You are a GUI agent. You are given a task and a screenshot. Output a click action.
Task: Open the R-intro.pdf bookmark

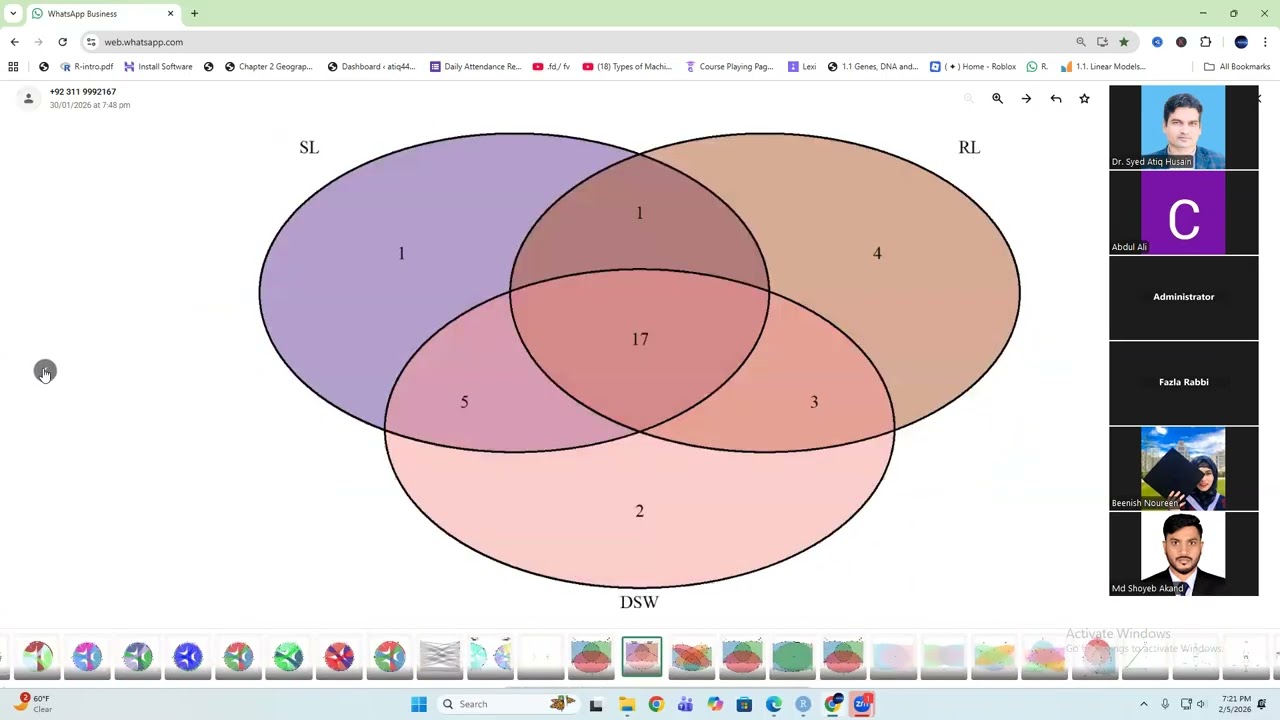[x=87, y=66]
